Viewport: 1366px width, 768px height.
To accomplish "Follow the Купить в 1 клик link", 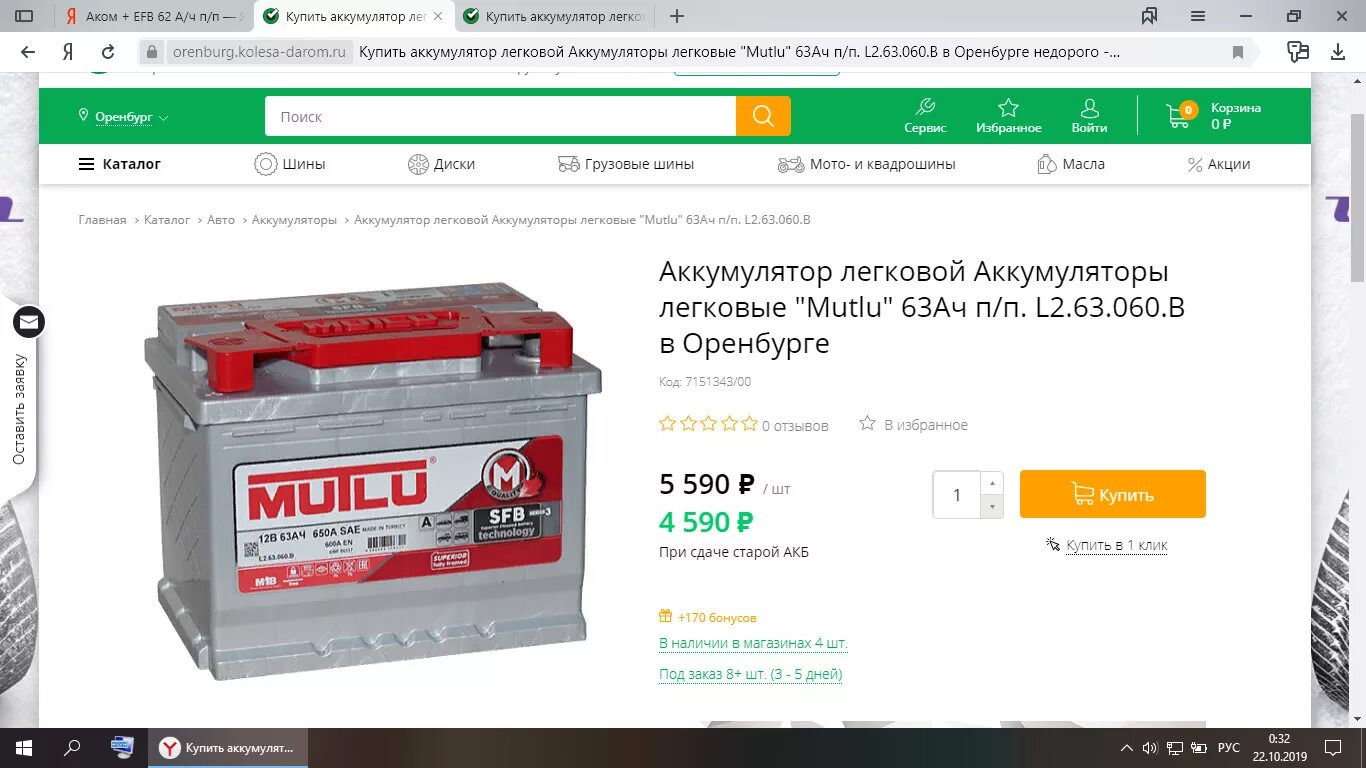I will tap(1116, 545).
